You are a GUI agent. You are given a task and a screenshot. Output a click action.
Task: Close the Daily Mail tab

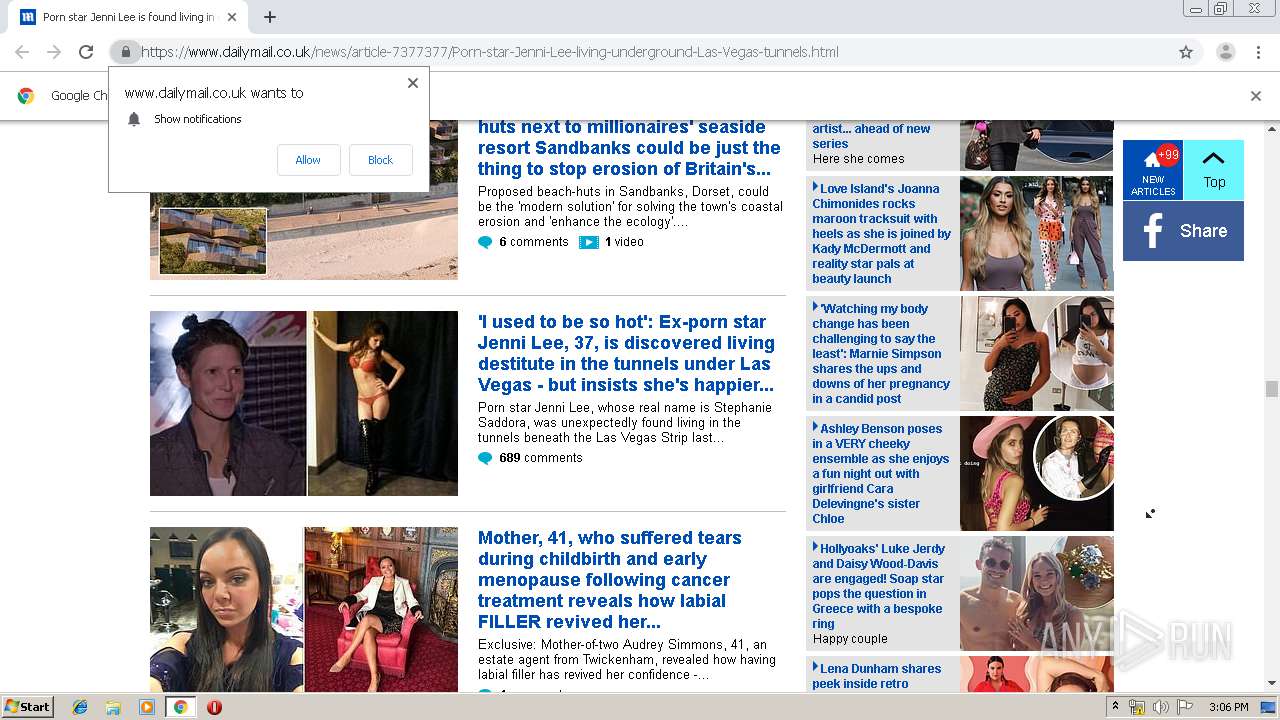(x=232, y=17)
